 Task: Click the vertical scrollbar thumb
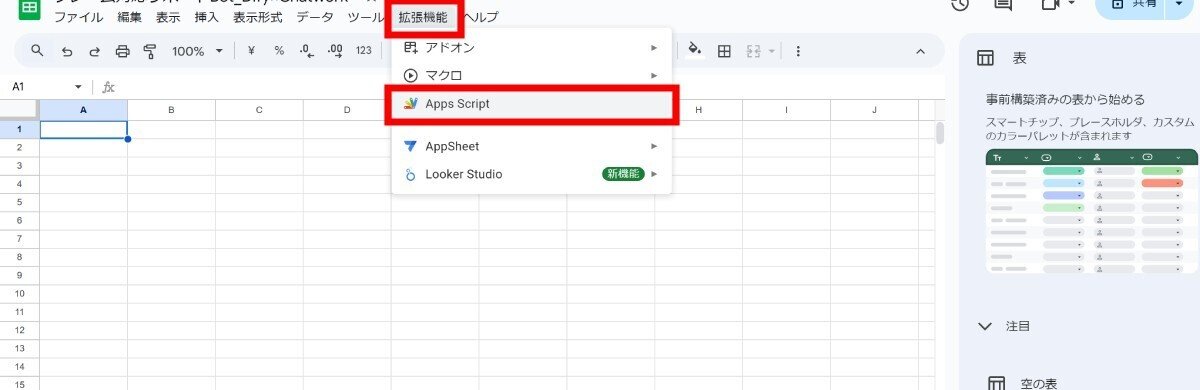tap(940, 134)
